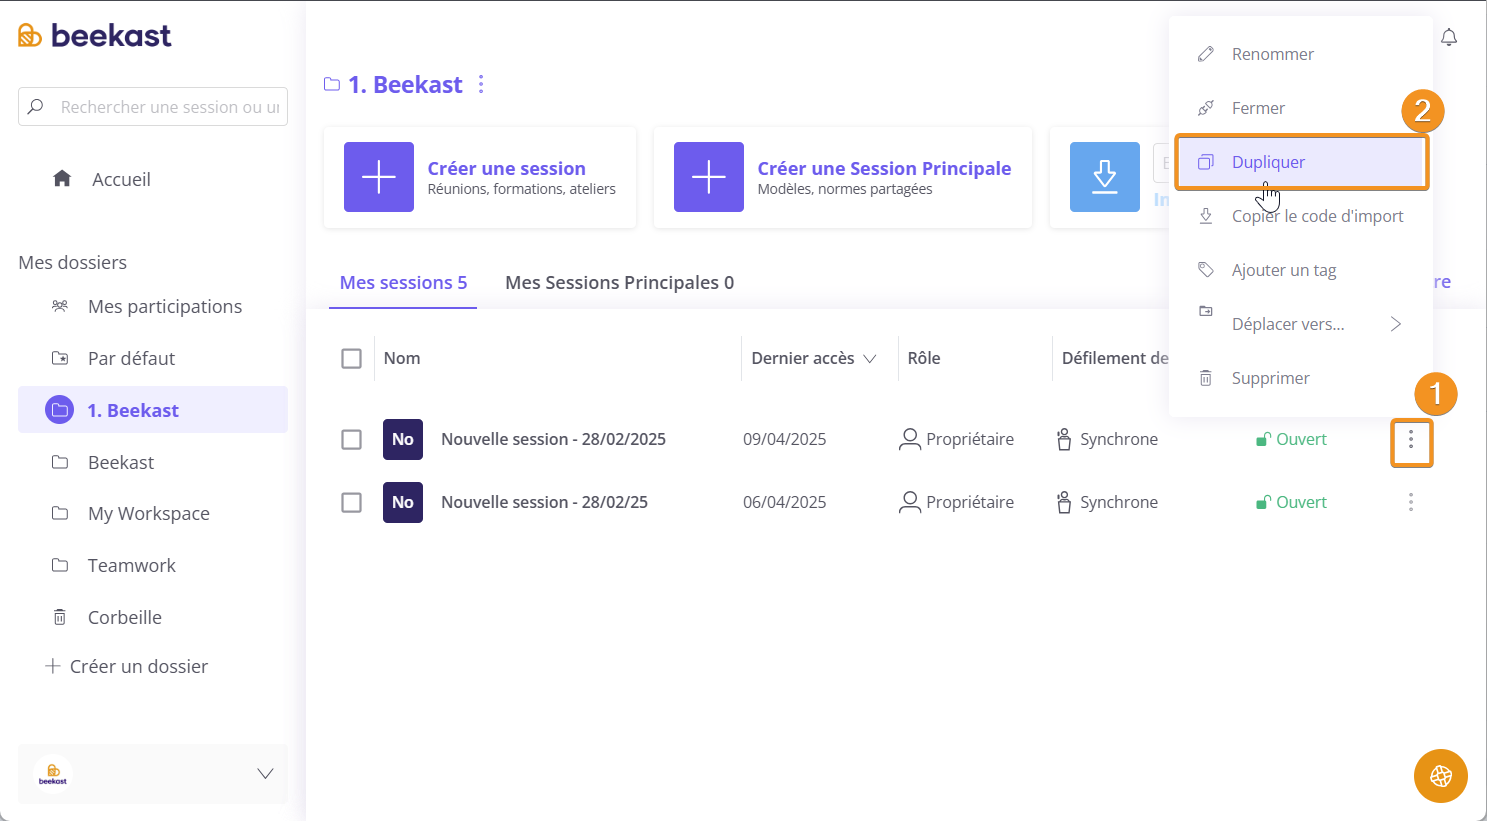
Task: Click the Beekast account avatar
Action: click(x=53, y=773)
